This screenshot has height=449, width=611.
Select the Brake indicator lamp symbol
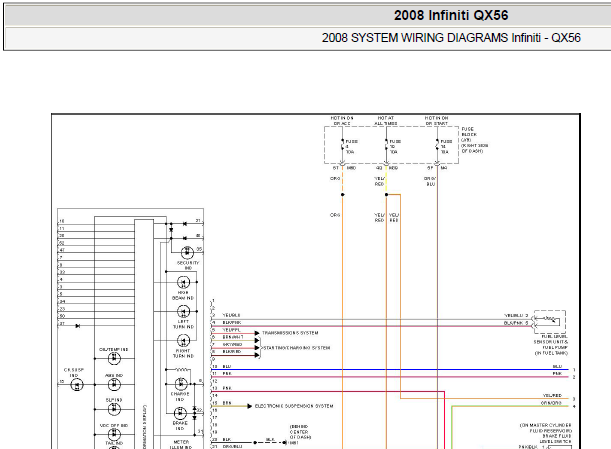[180, 413]
